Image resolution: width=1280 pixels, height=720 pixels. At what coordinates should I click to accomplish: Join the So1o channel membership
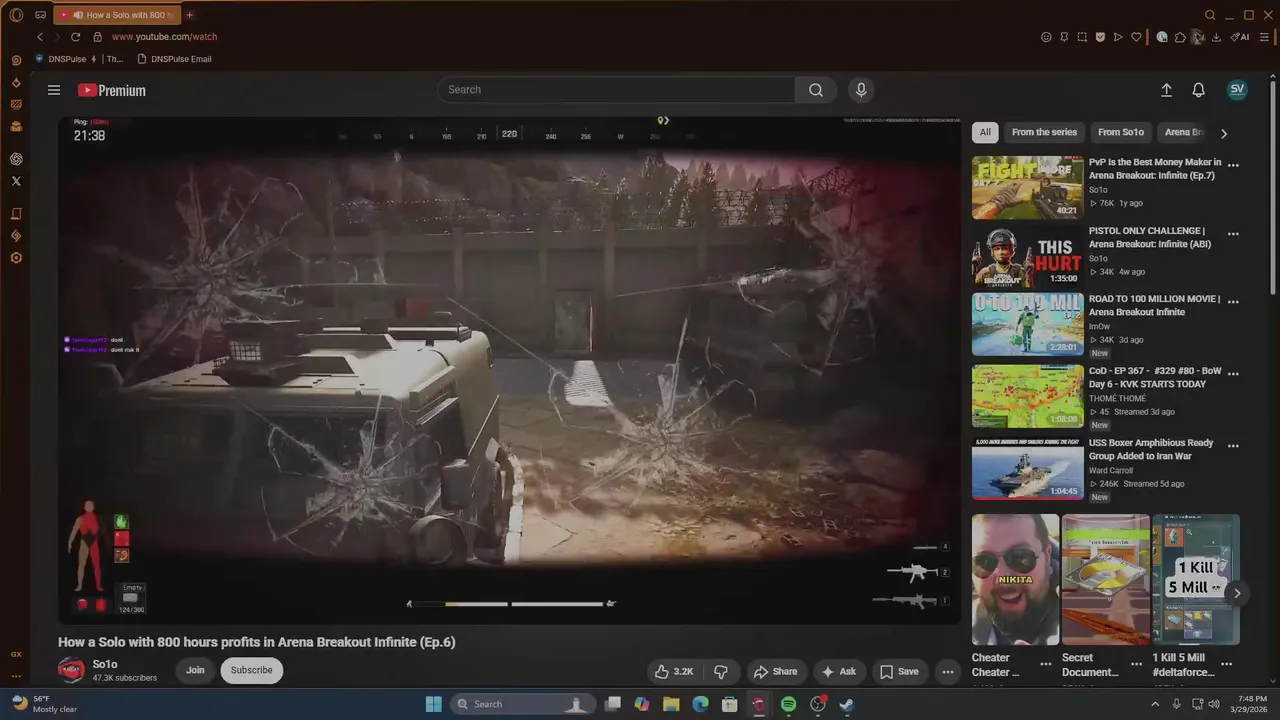click(195, 670)
